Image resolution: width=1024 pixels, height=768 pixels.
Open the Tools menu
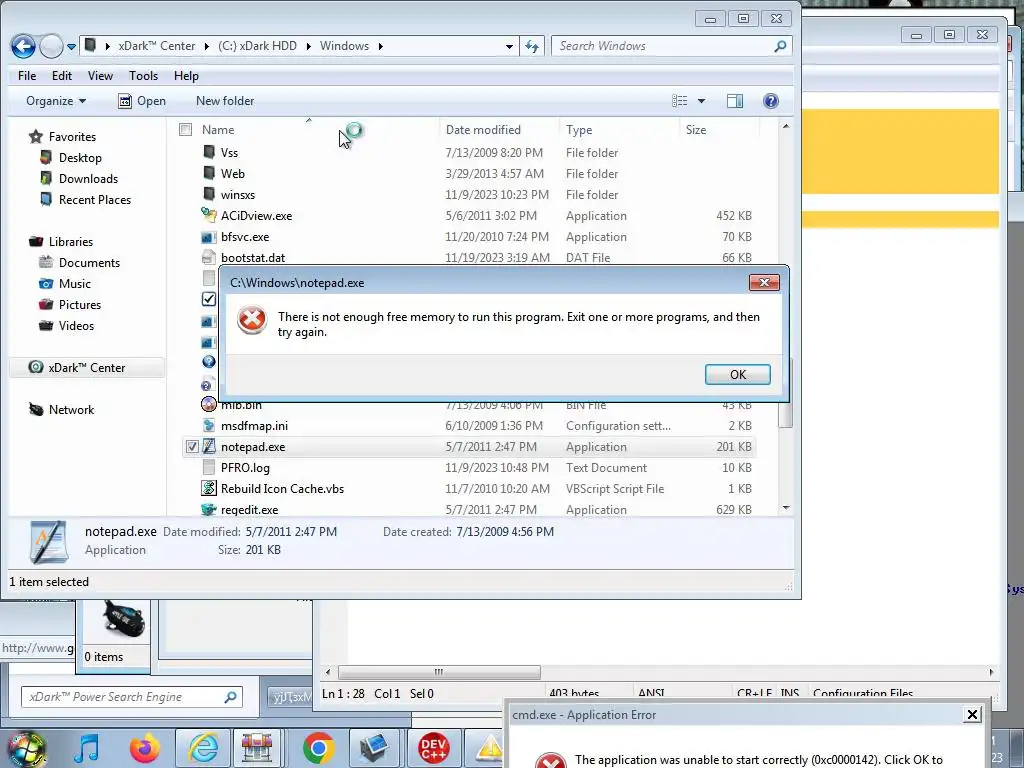pos(143,76)
